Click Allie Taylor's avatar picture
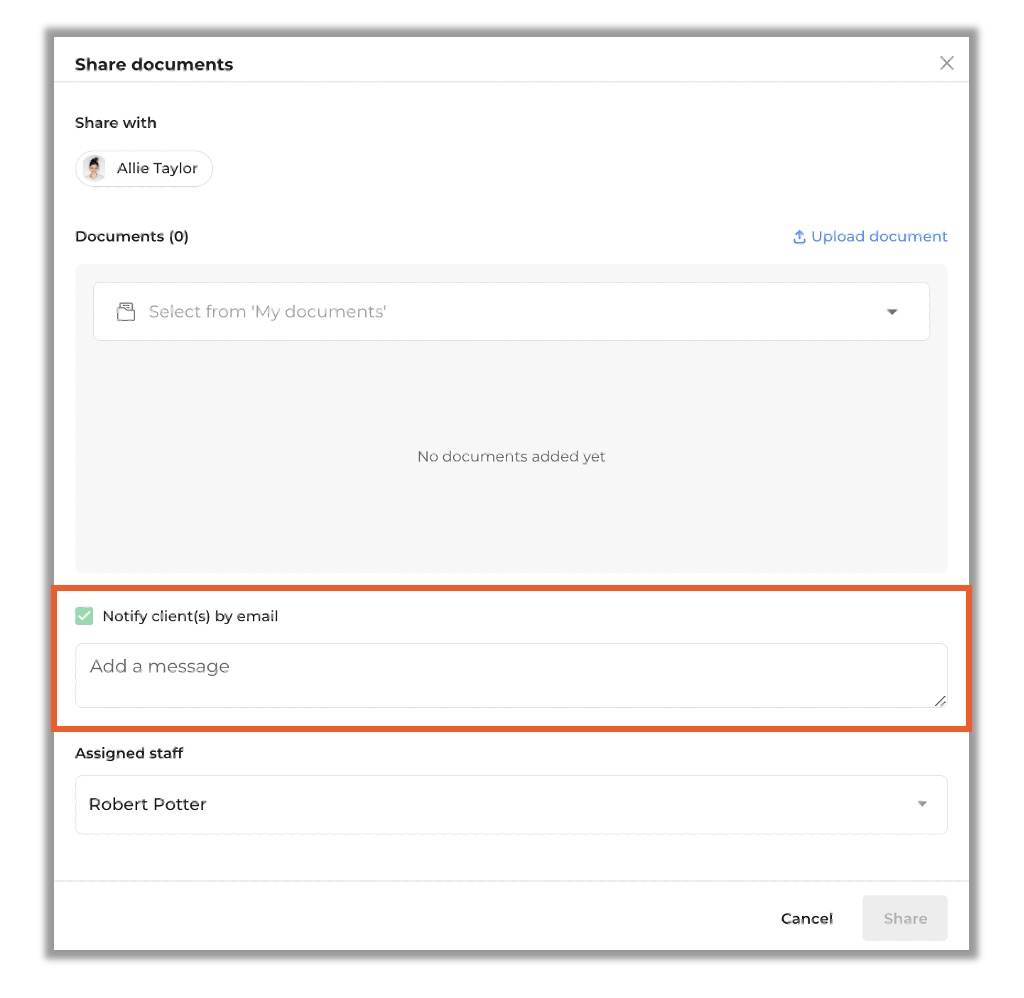1024x998 pixels. pos(95,169)
